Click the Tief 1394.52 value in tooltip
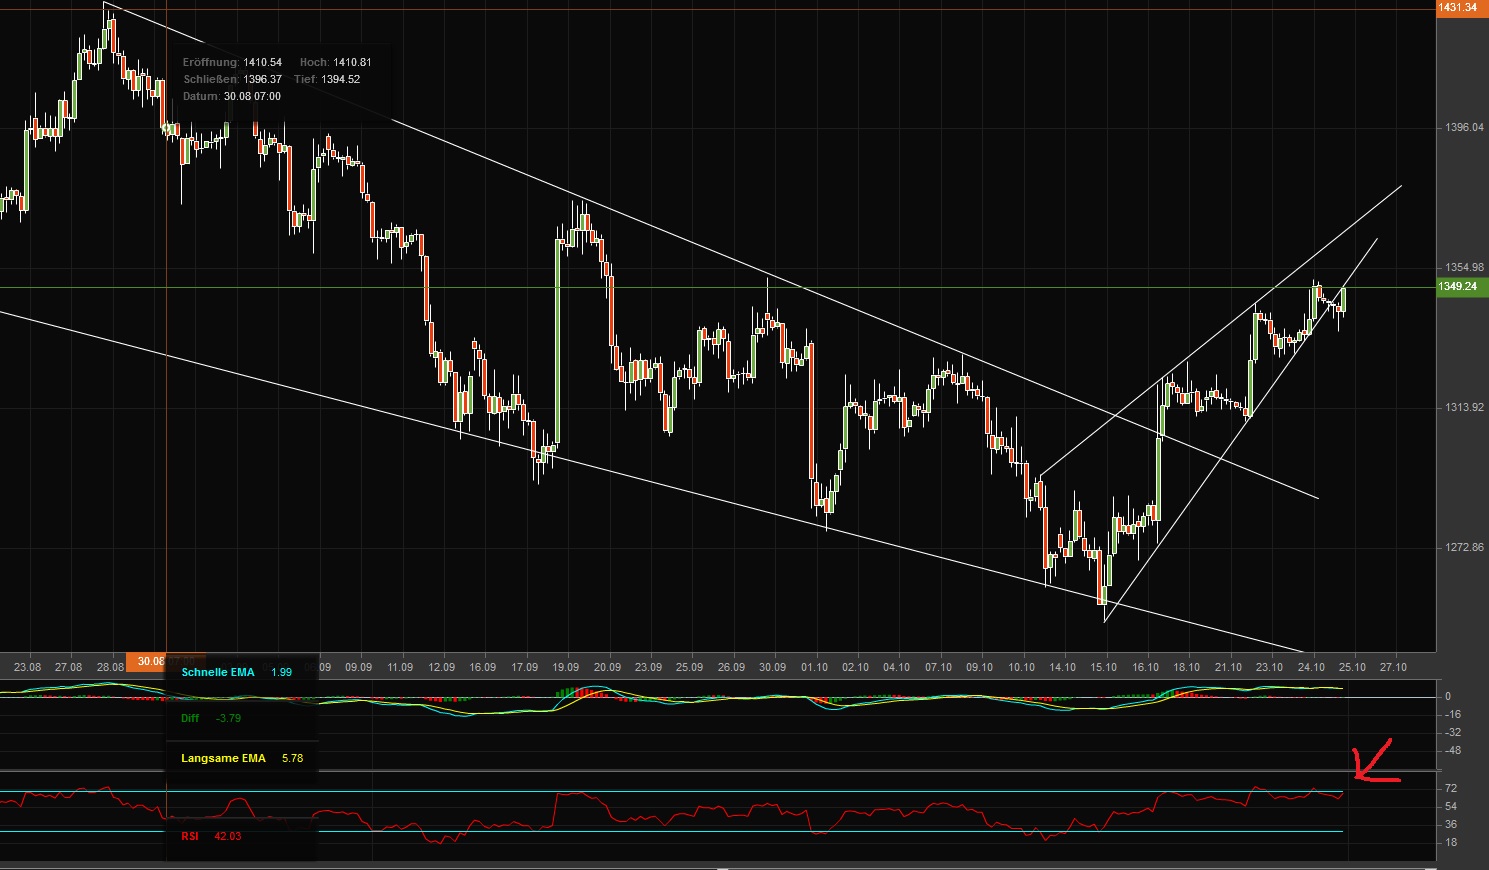 pos(340,78)
